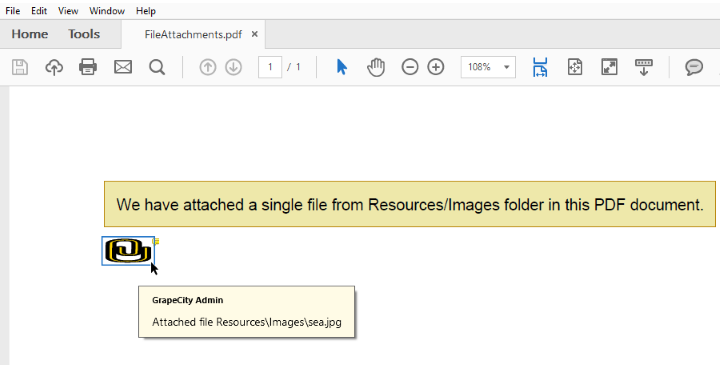The image size is (720, 365).
Task: Open the View menu
Action: pyautogui.click(x=68, y=11)
